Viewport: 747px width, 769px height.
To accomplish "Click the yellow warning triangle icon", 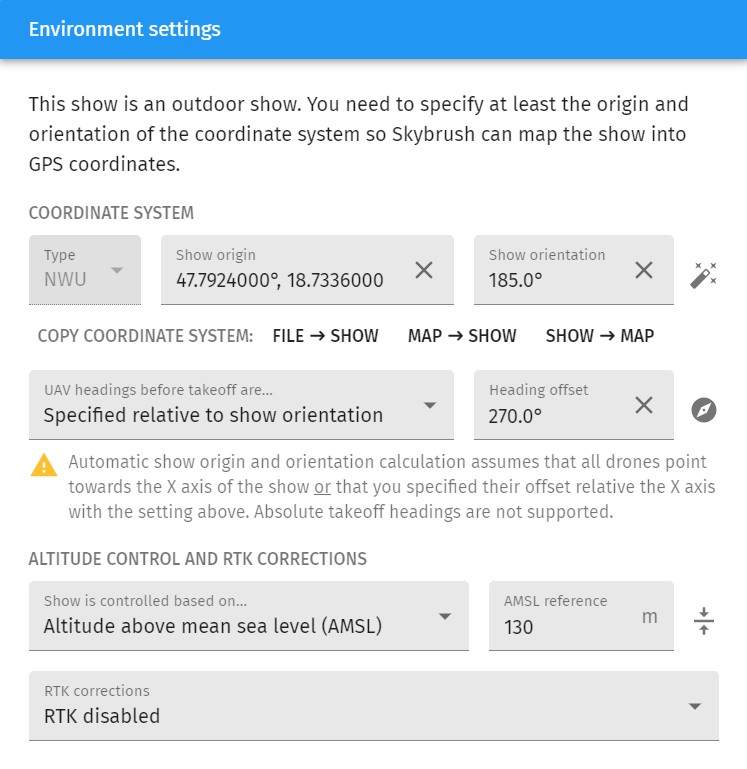I will (44, 465).
